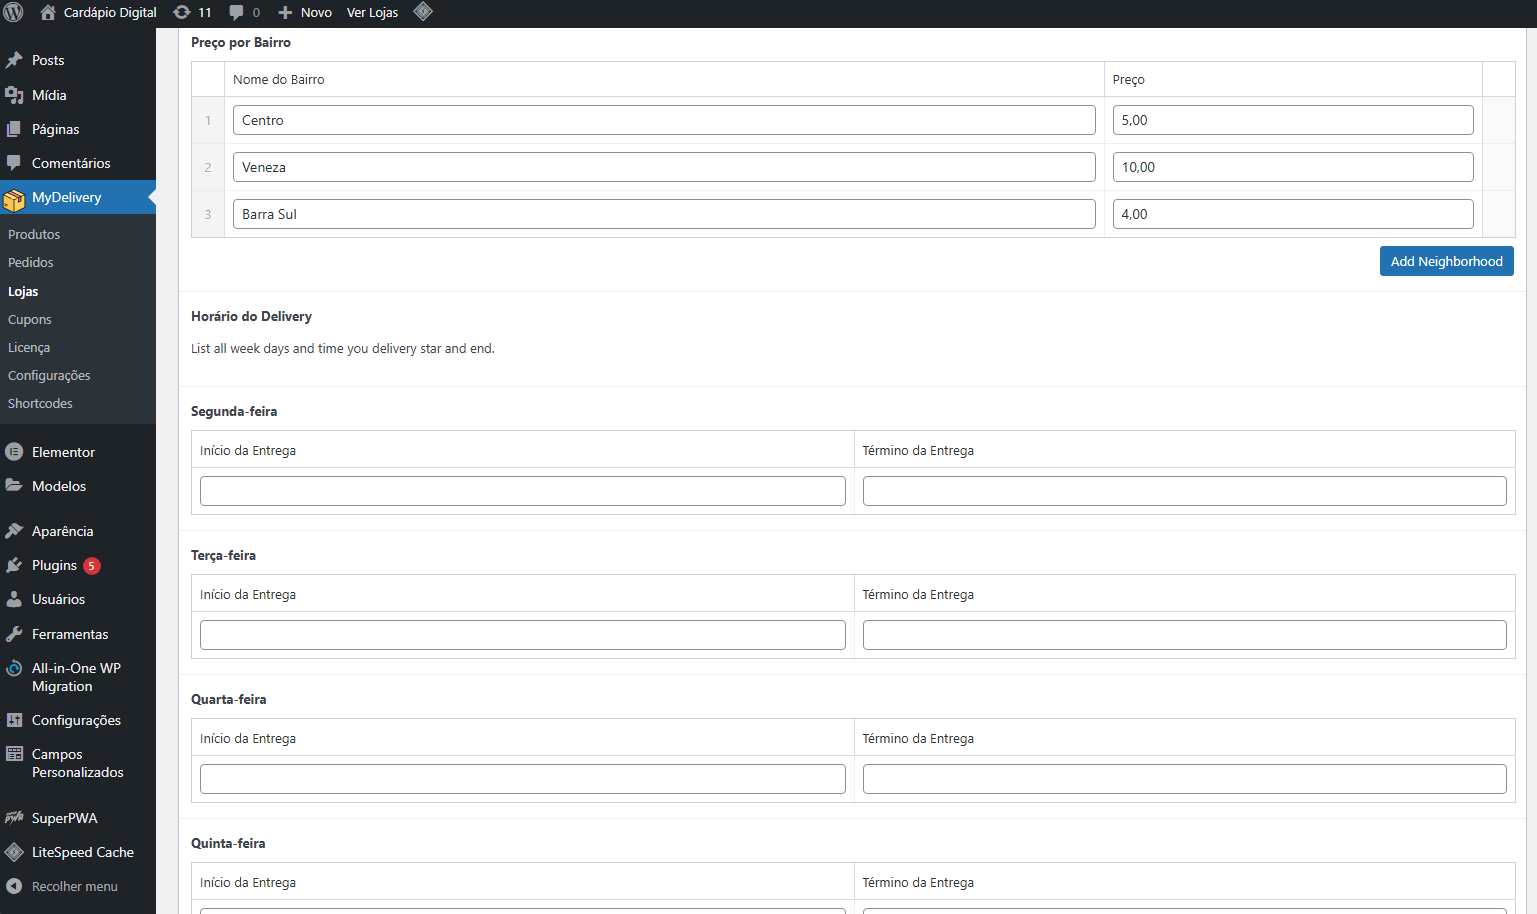Click the Plugins plug icon
Image resolution: width=1537 pixels, height=914 pixels.
[14, 566]
